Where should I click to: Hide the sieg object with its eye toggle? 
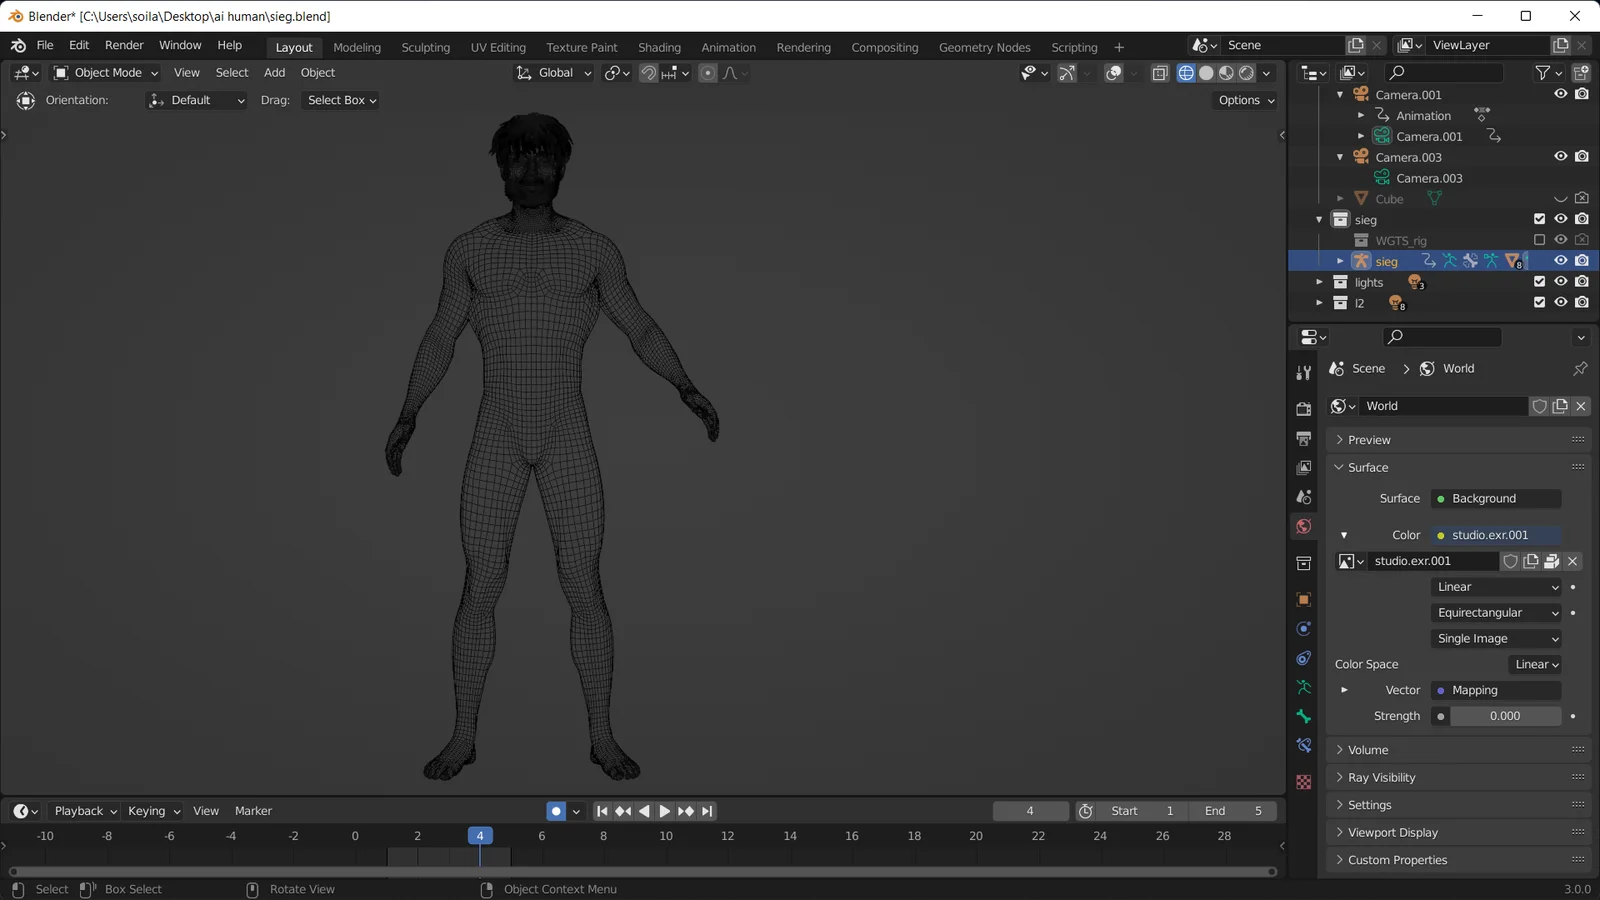pos(1560,260)
